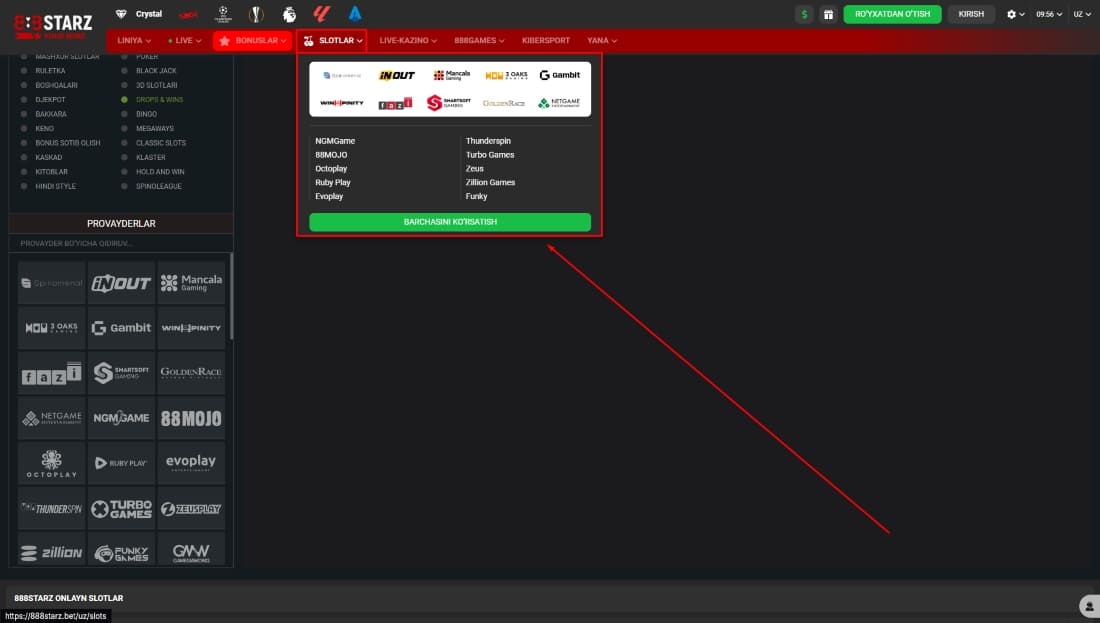Image resolution: width=1100 pixels, height=623 pixels.
Task: Select GoldenRace logo in dropdown panel
Action: (x=504, y=103)
